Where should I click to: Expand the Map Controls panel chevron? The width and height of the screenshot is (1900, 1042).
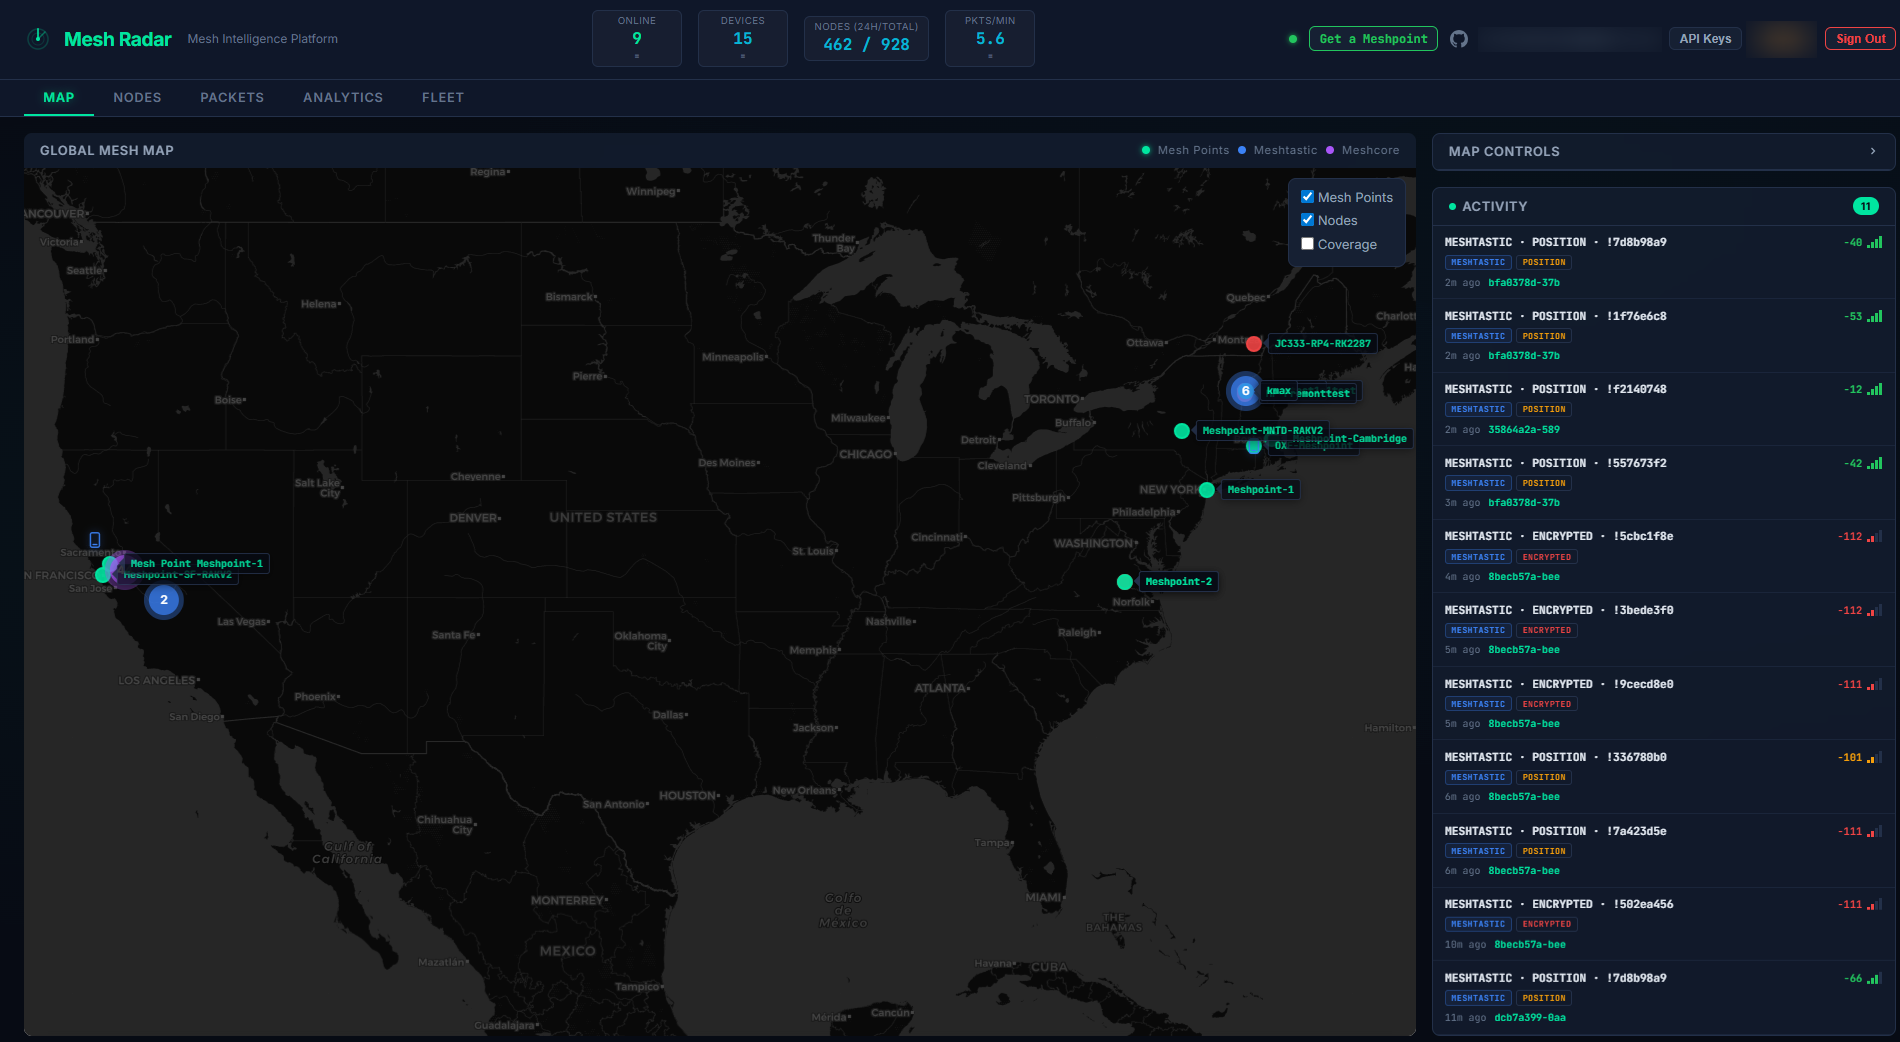point(1873,151)
